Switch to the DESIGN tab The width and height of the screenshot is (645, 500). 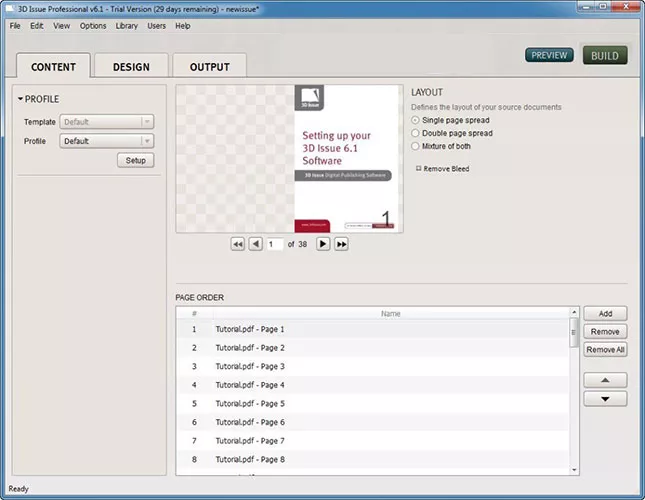(x=131, y=66)
